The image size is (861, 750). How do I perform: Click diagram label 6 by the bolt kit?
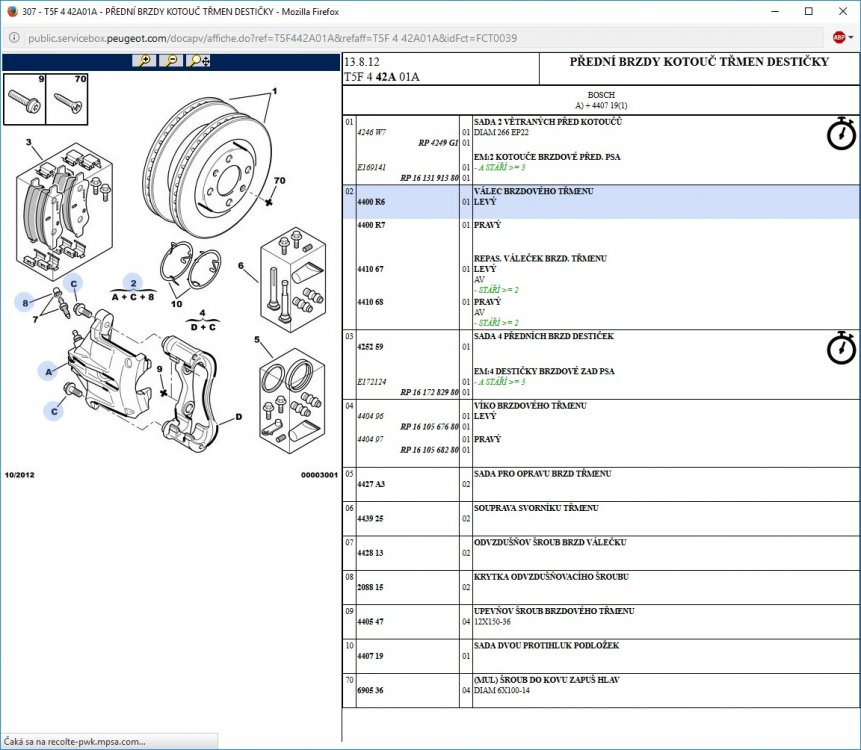241,266
